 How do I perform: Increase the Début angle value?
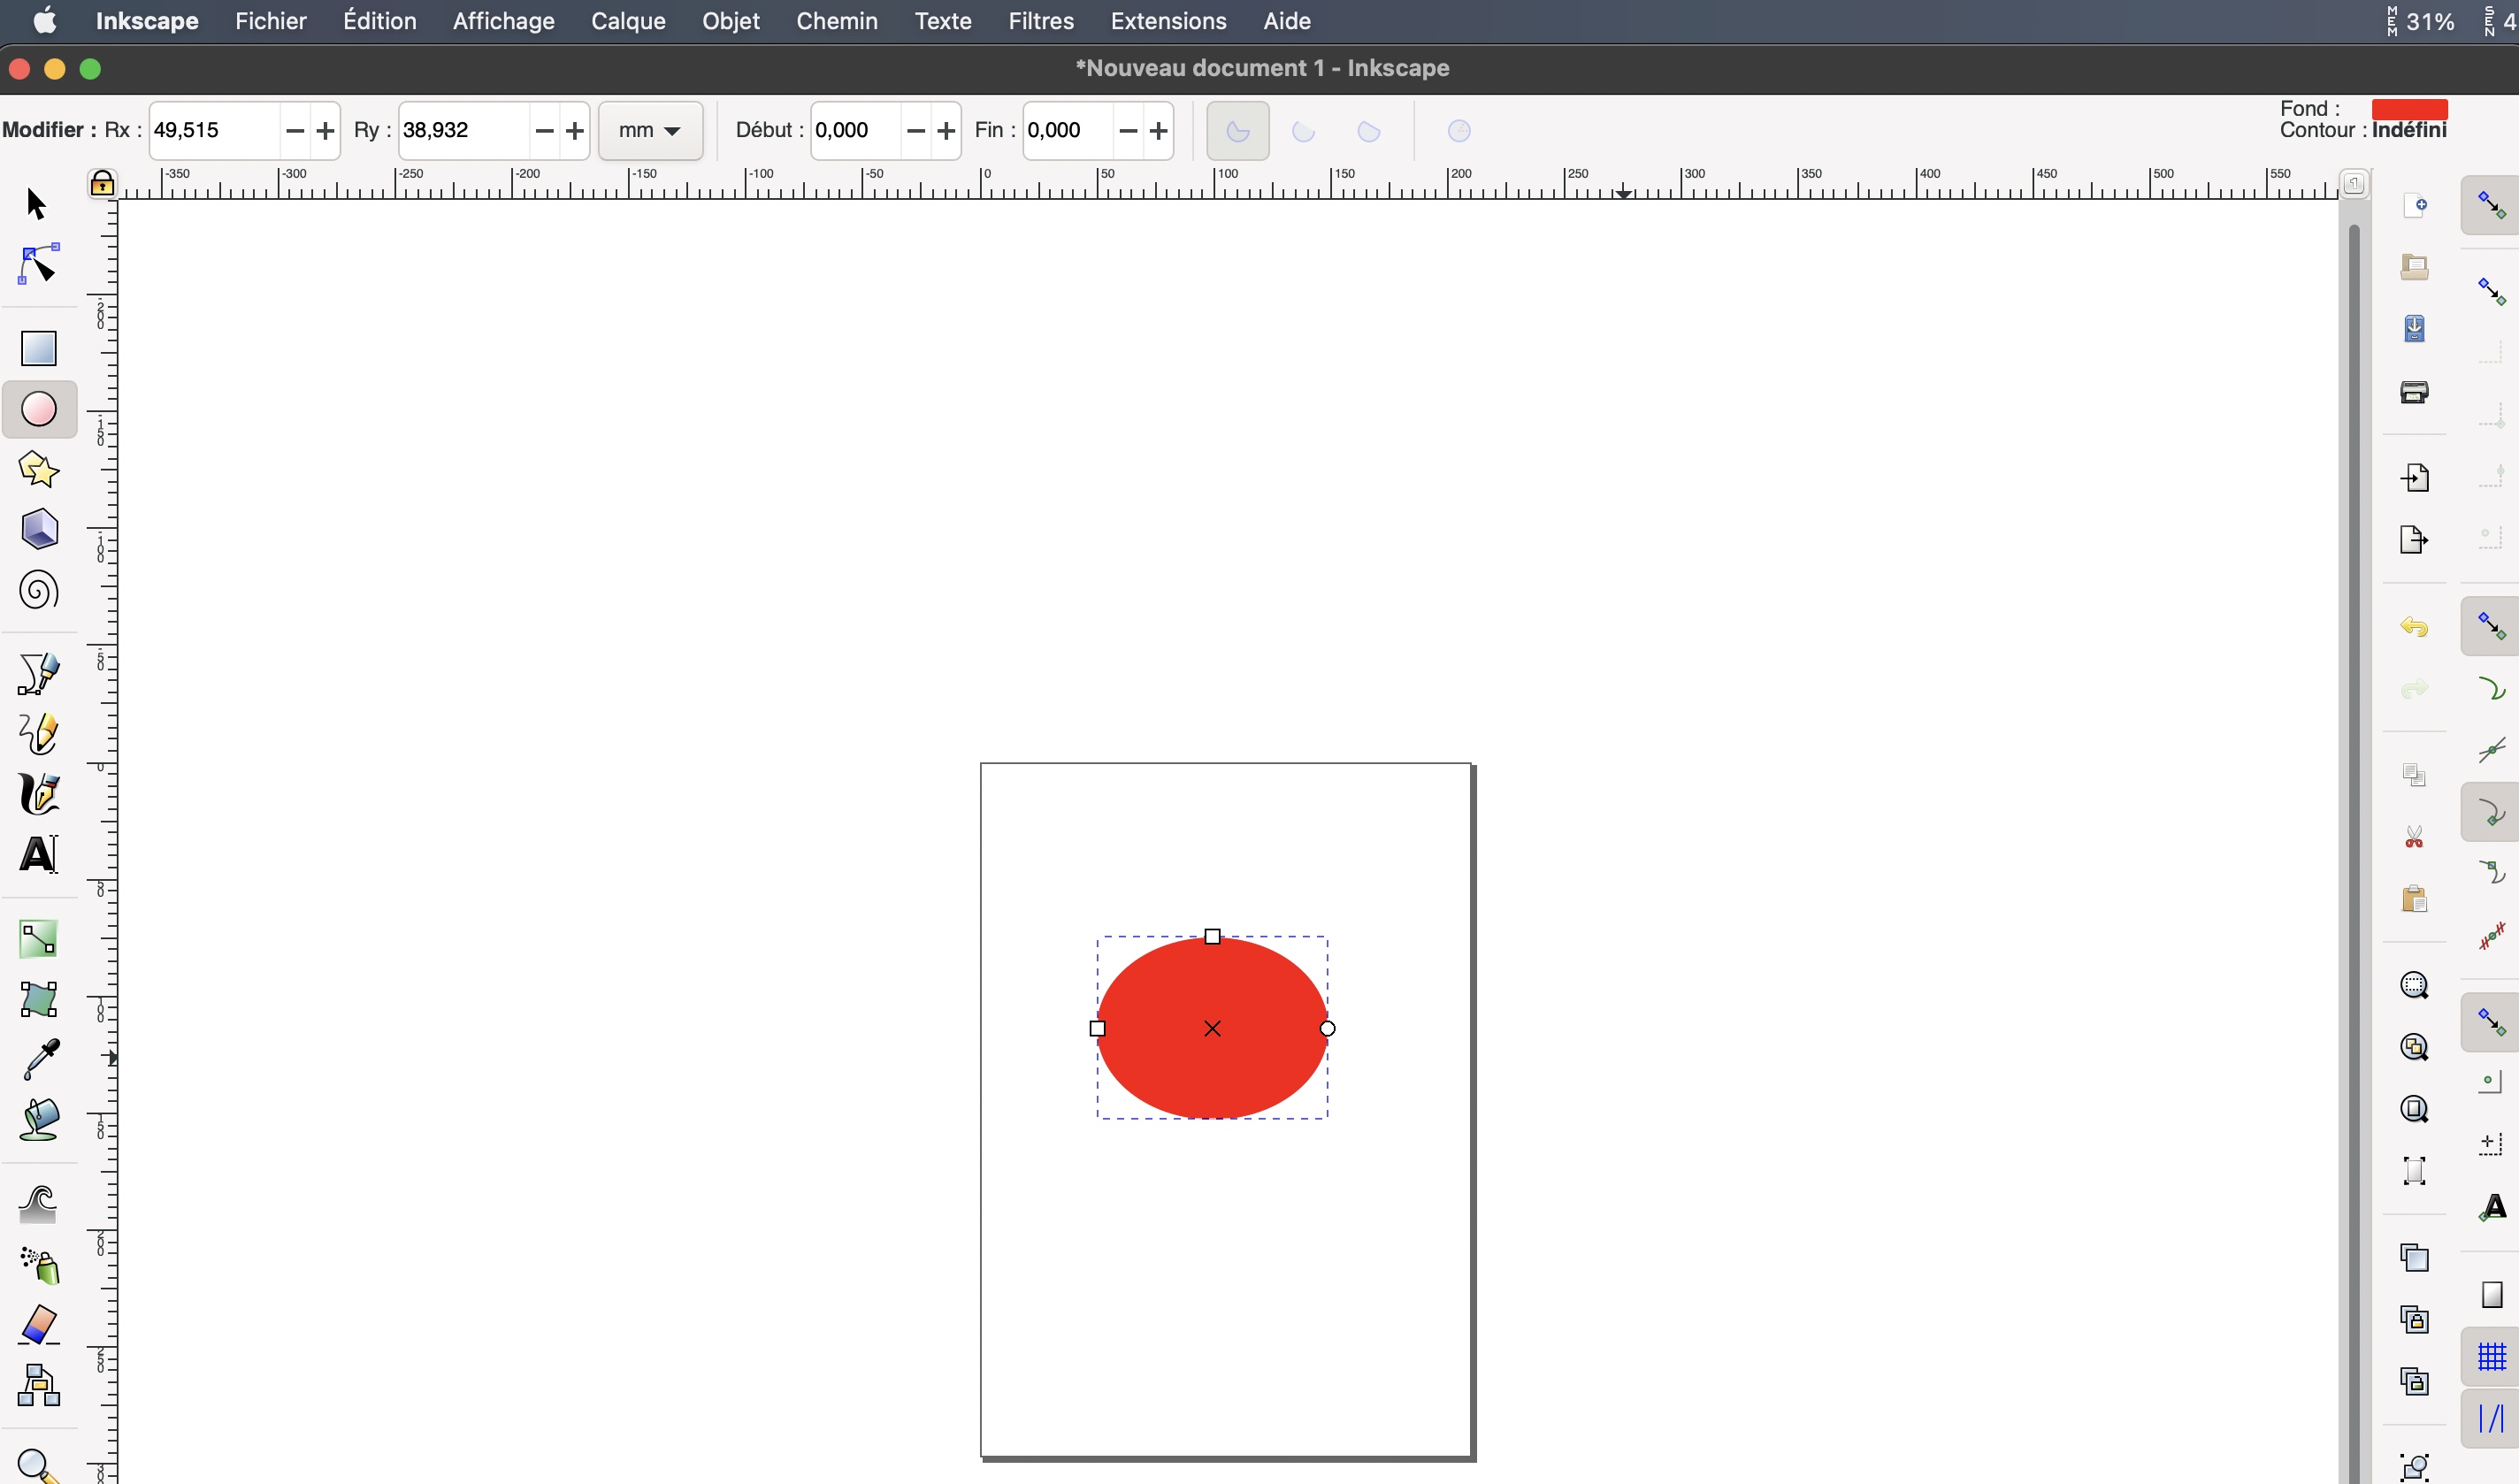pyautogui.click(x=946, y=131)
